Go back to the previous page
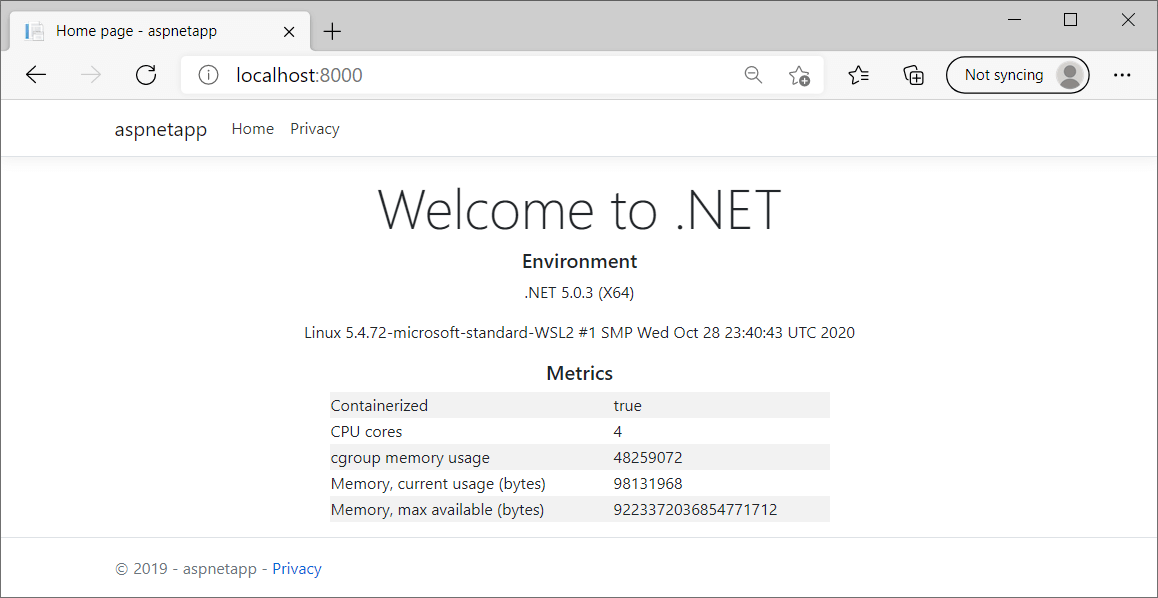1158x598 pixels. [x=35, y=75]
